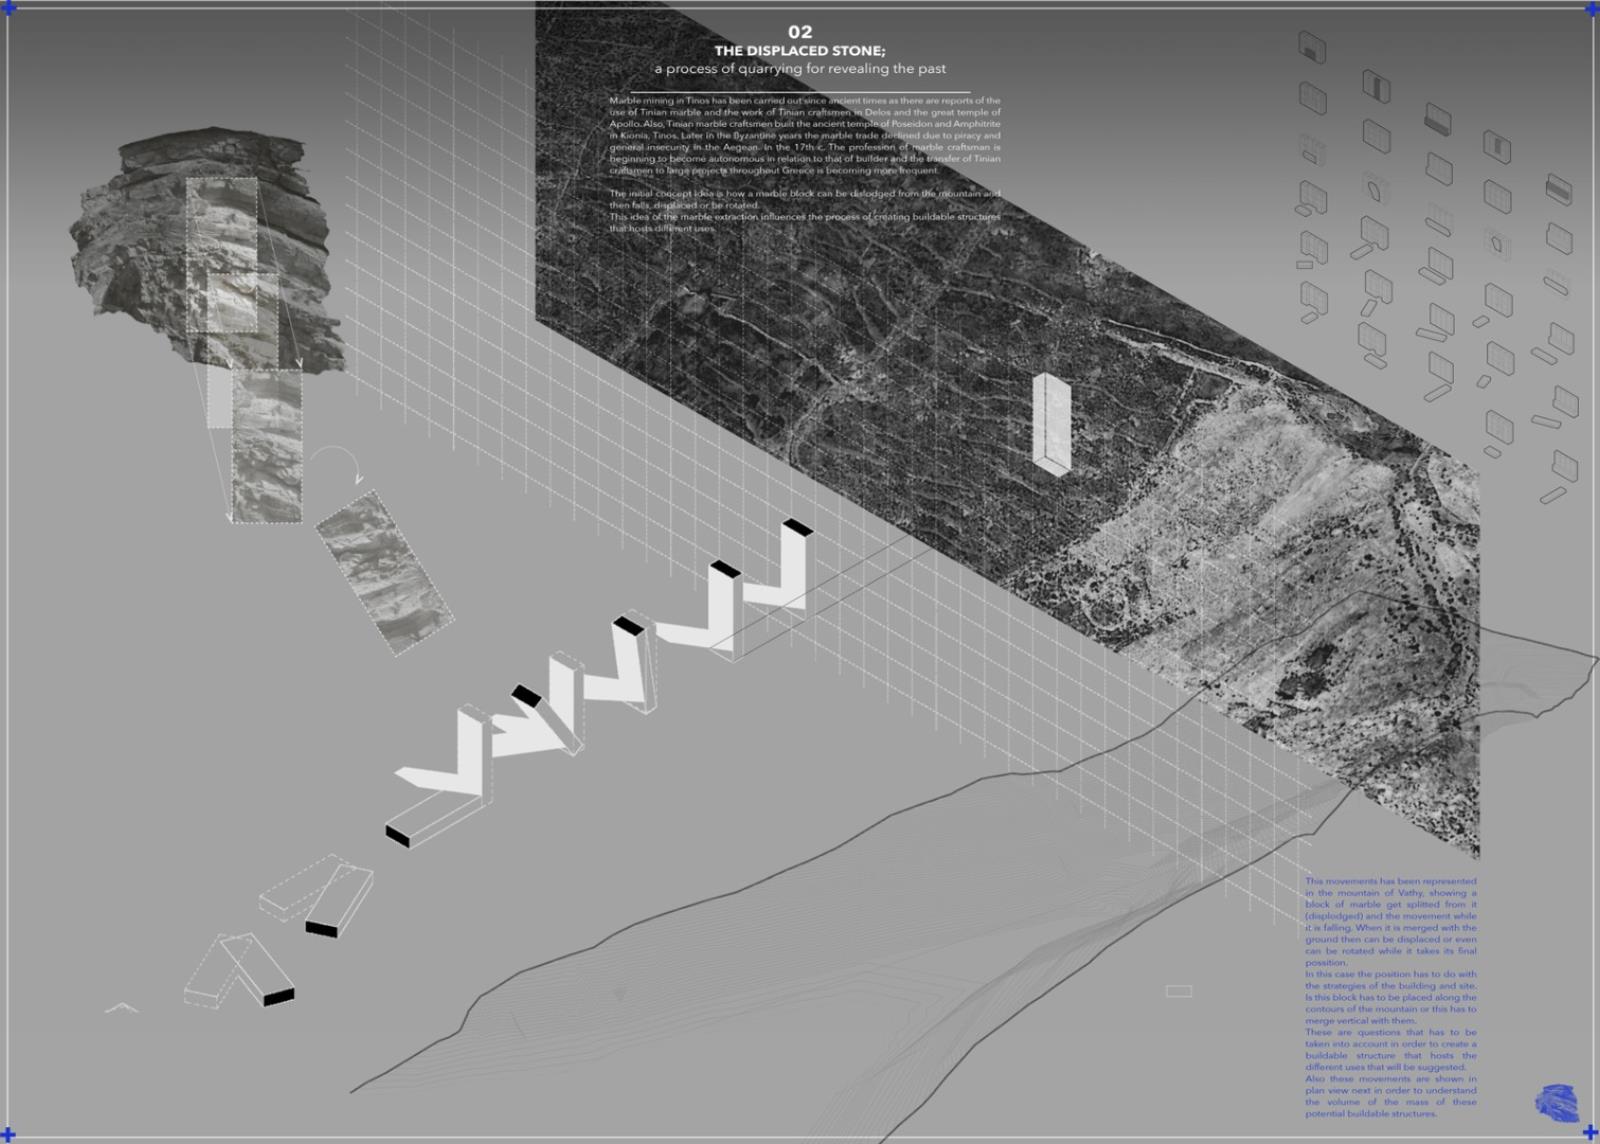Select the small white chevron shape at bottom left
This screenshot has width=1600, height=1144.
point(121,1007)
